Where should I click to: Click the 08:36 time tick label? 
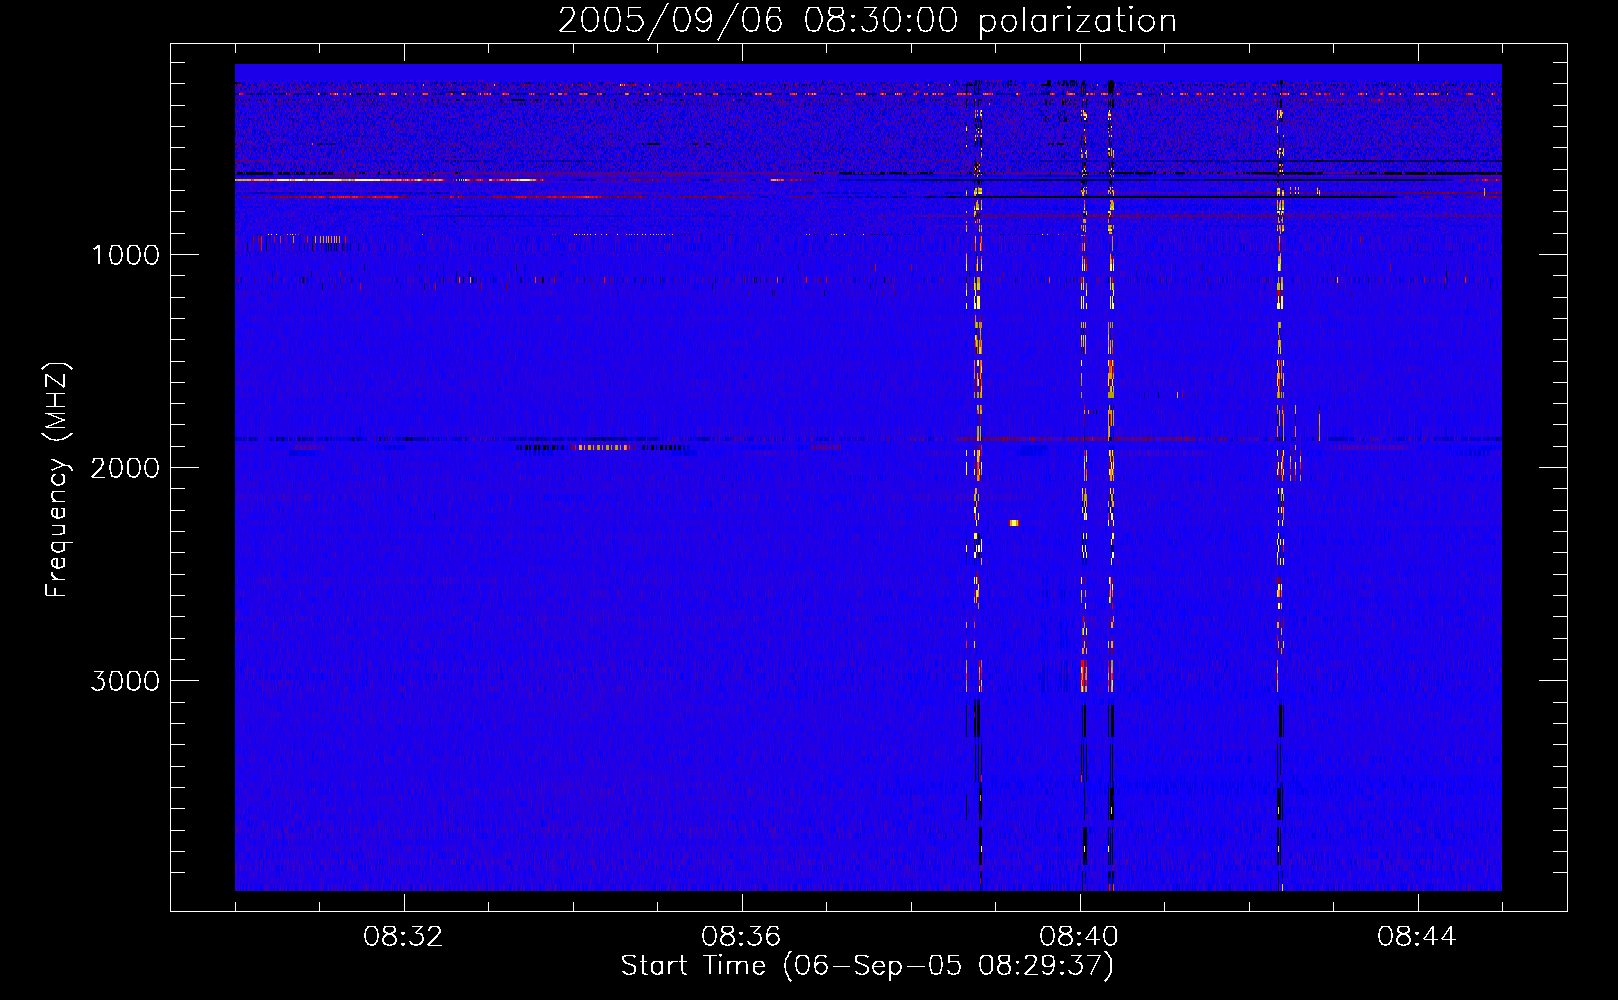click(x=741, y=937)
